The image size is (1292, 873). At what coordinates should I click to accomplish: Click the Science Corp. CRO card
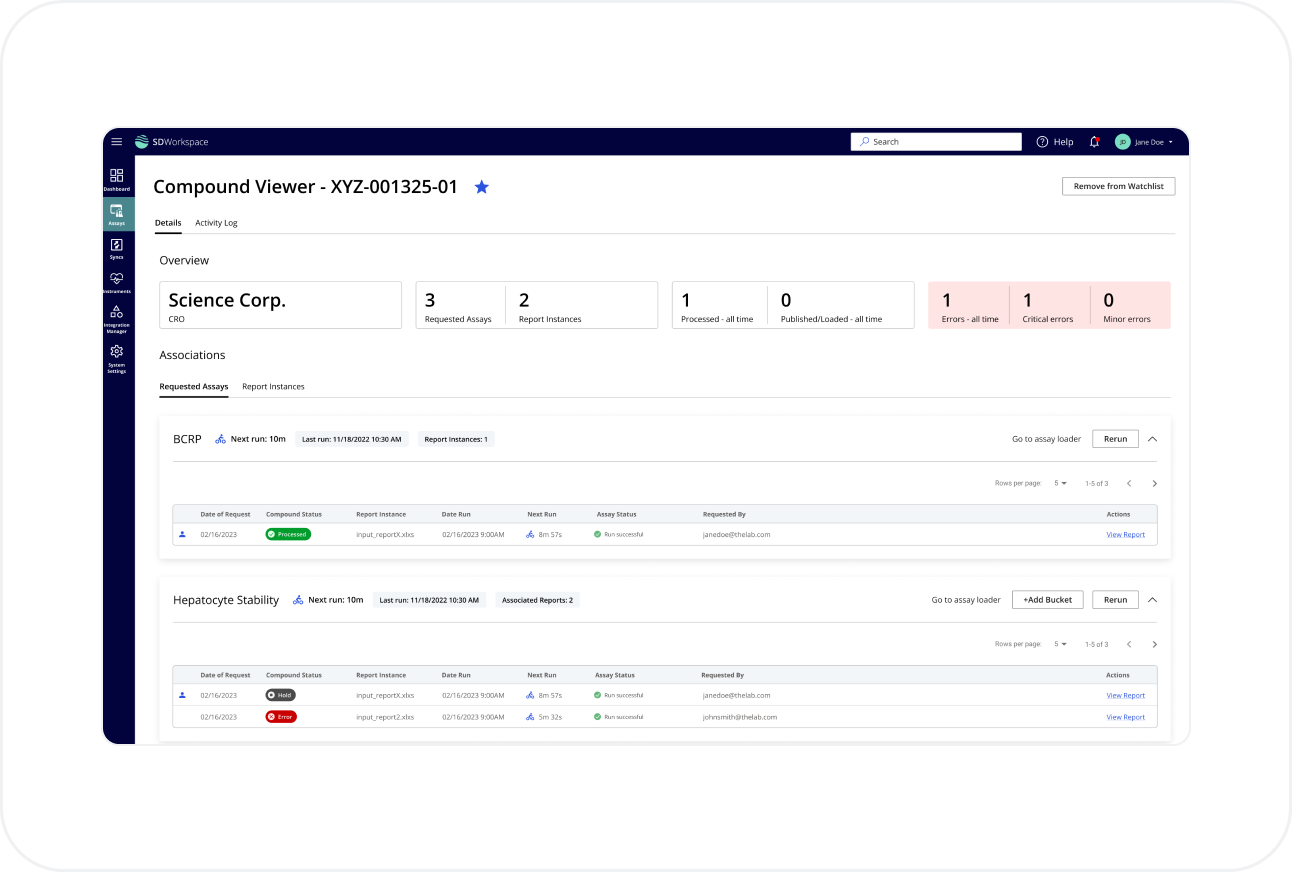tap(280, 305)
